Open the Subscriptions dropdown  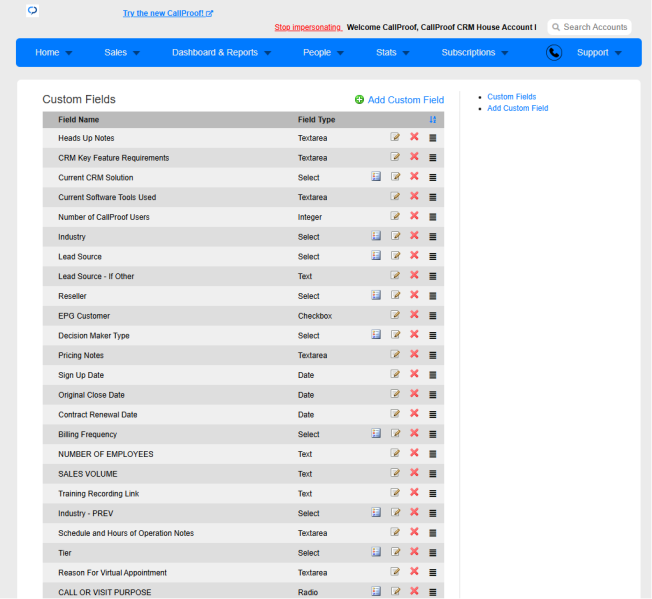tap(474, 52)
